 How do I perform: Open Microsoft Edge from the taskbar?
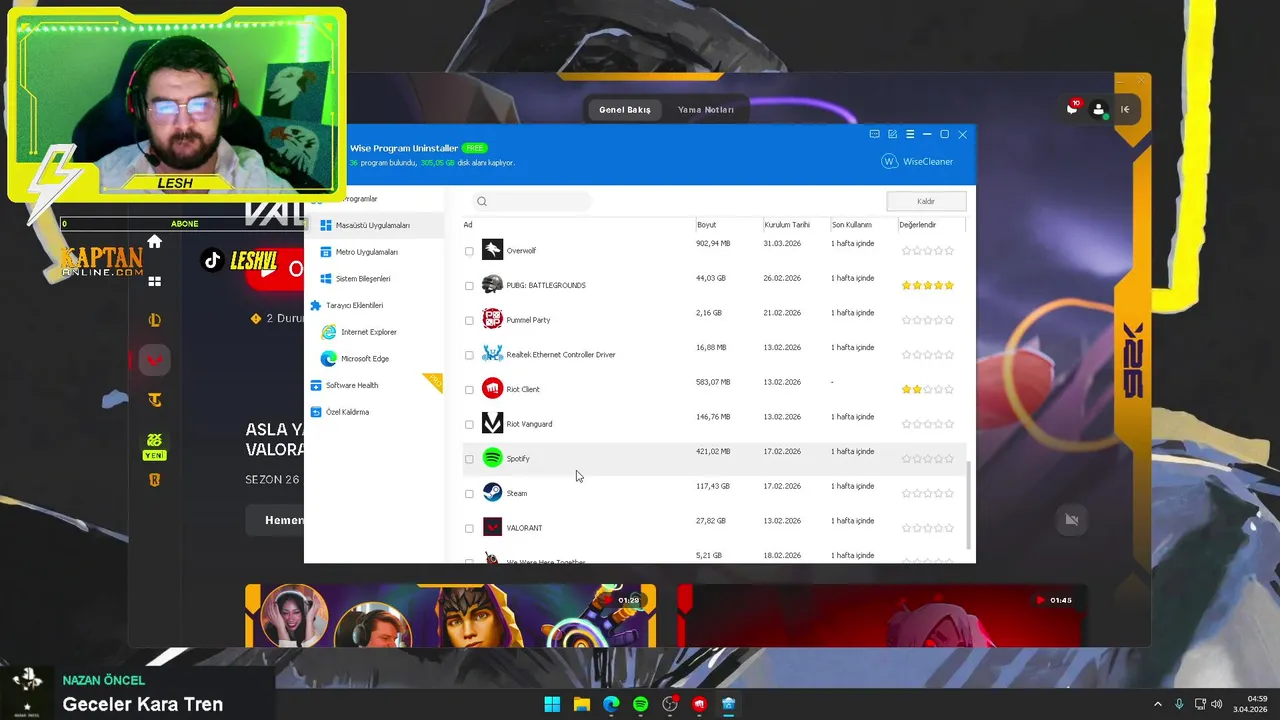coord(611,704)
